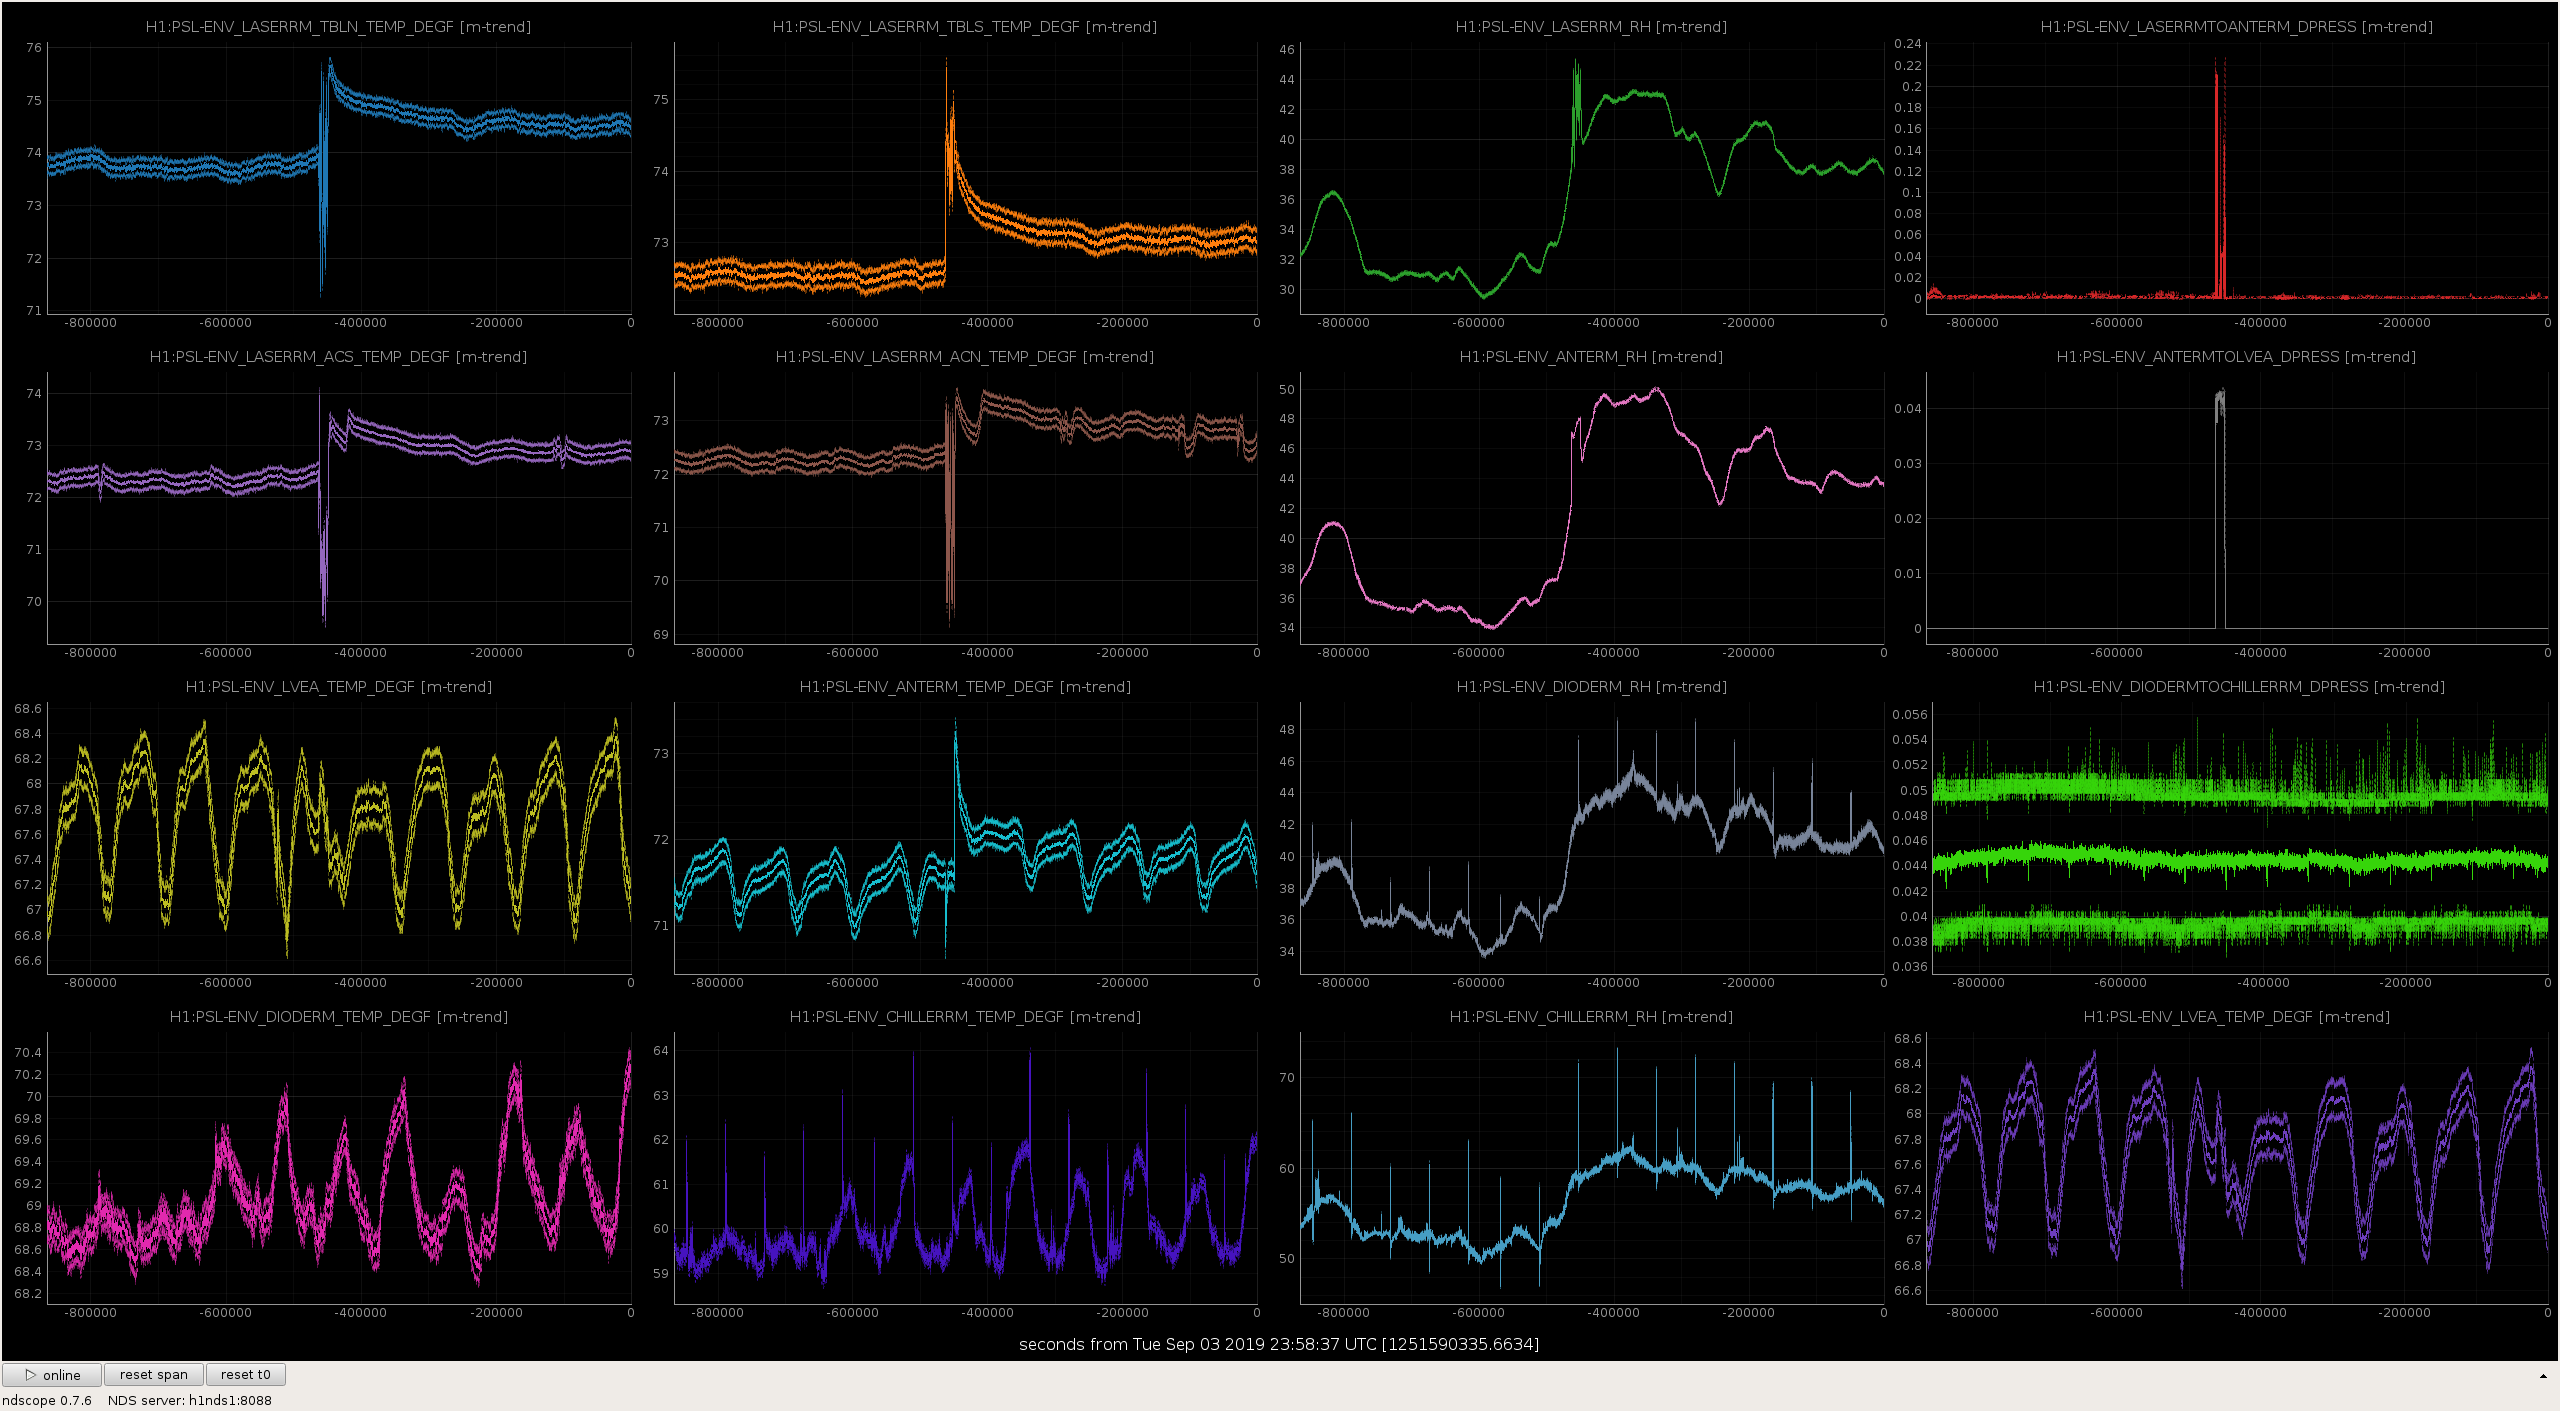The image size is (2560, 1411).
Task: Select the H1:PSL-ENV_LASERRM_TBLN_TEMP_DEGF plot title
Action: click(x=338, y=27)
